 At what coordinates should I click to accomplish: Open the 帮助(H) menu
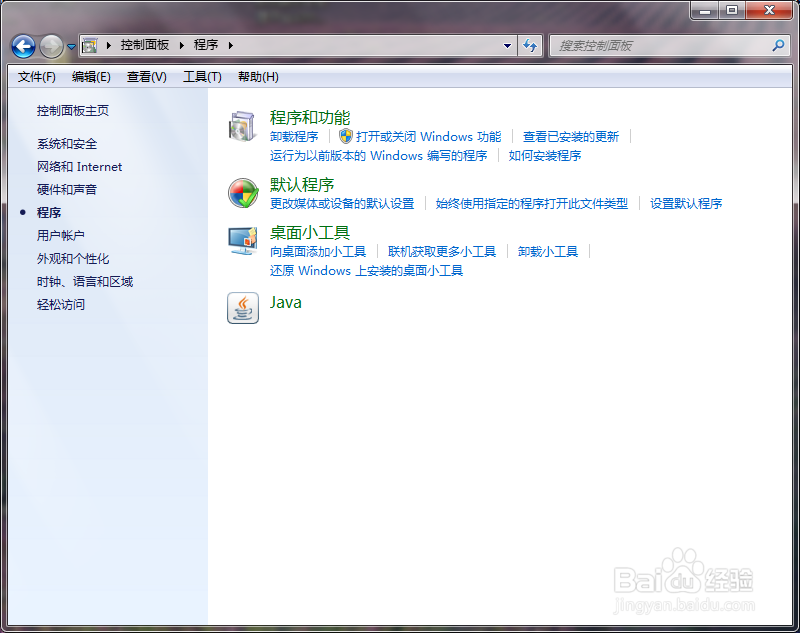[258, 77]
